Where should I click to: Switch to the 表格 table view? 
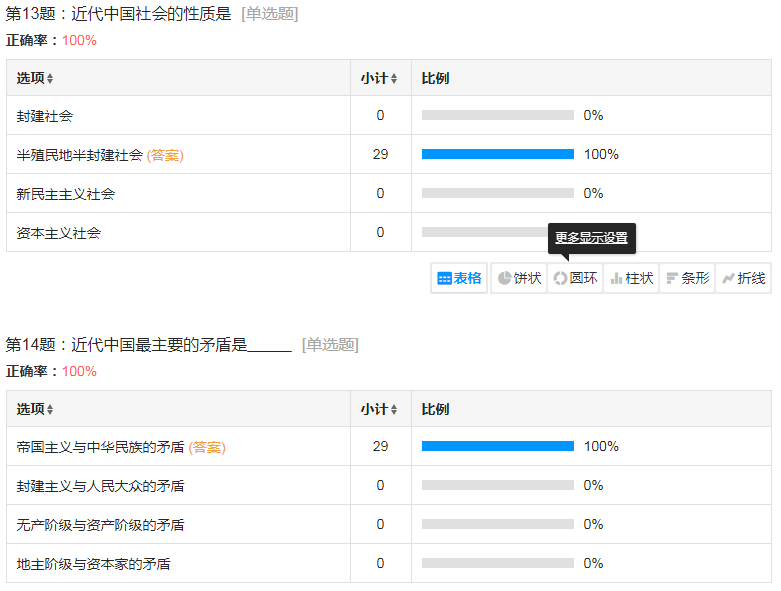[460, 278]
